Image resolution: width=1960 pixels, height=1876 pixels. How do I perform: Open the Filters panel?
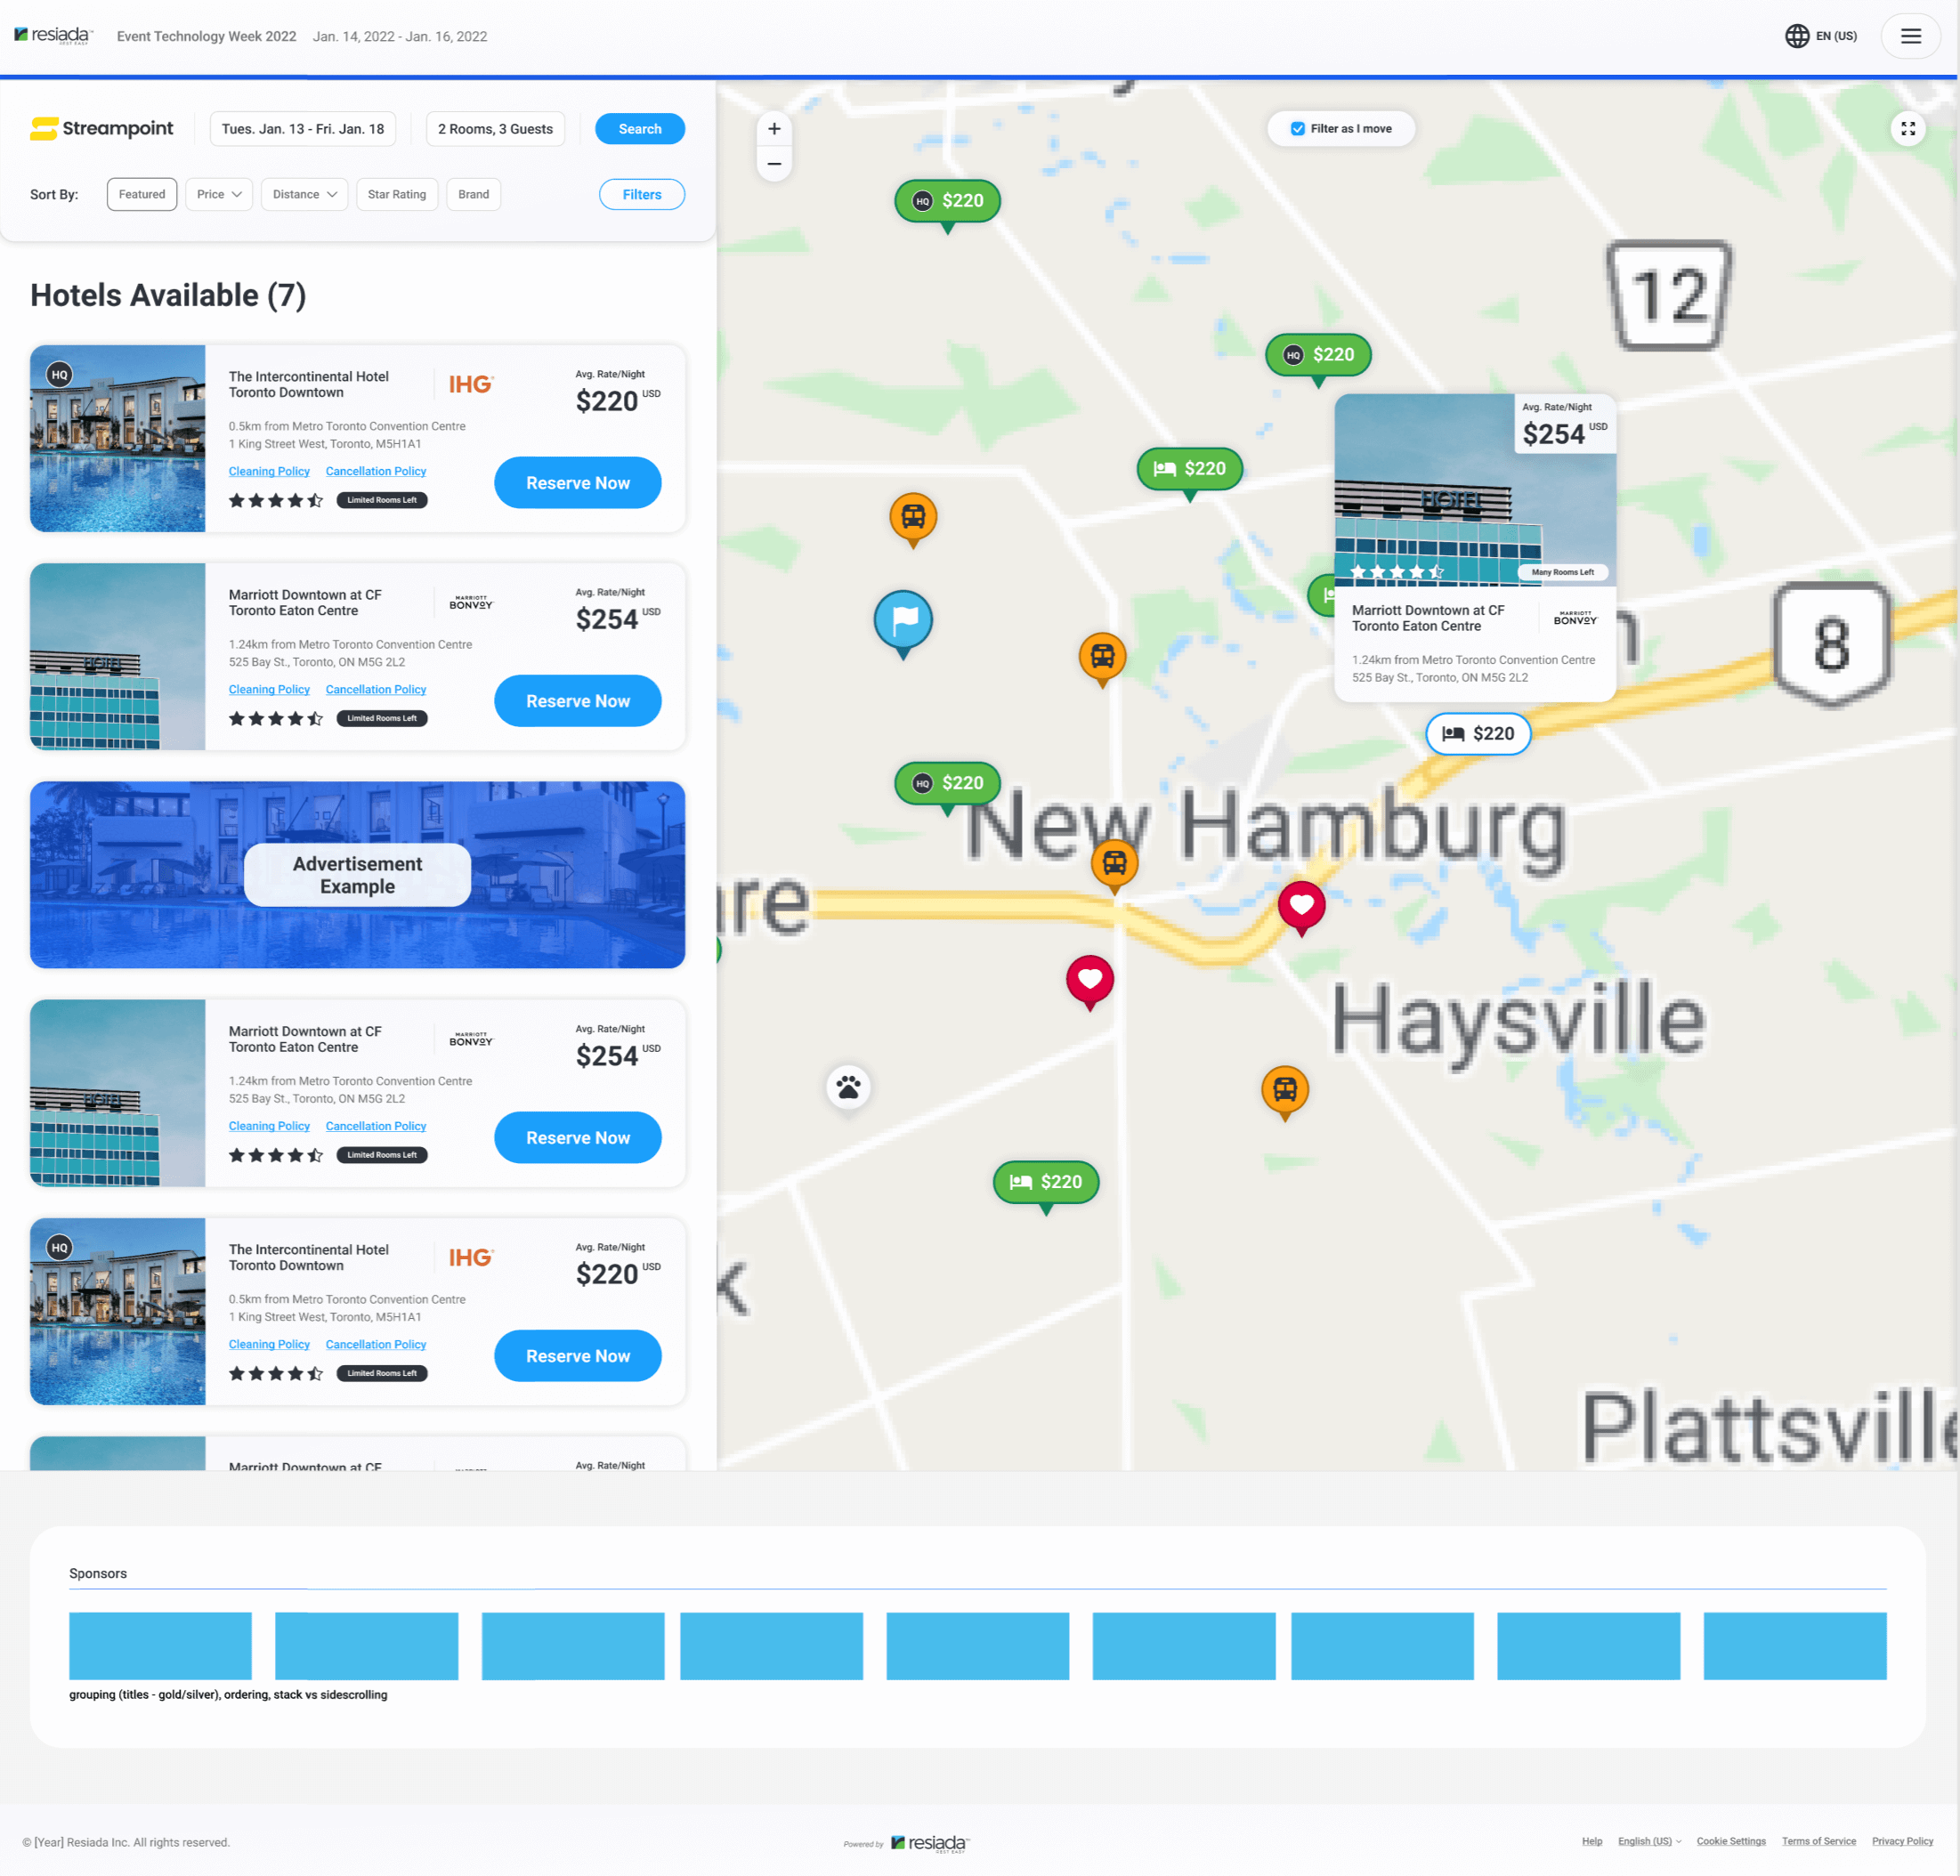coord(641,195)
